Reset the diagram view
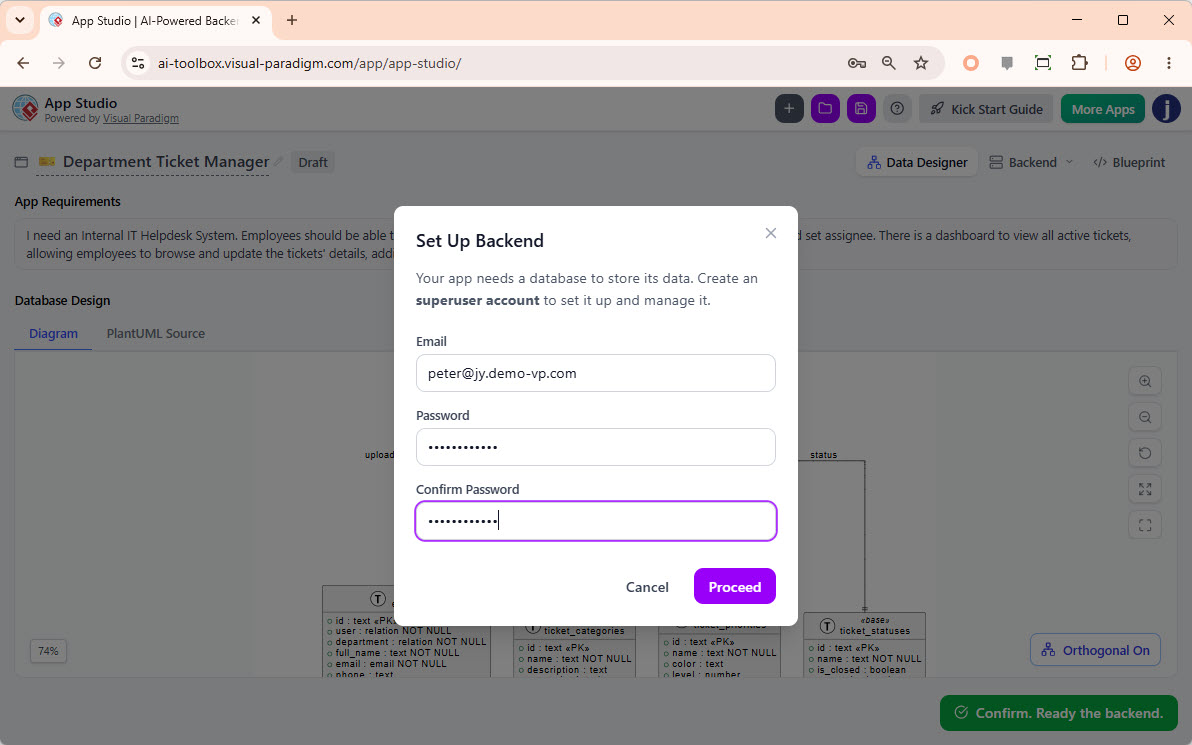Viewport: 1192px width, 745px height. coord(1144,453)
